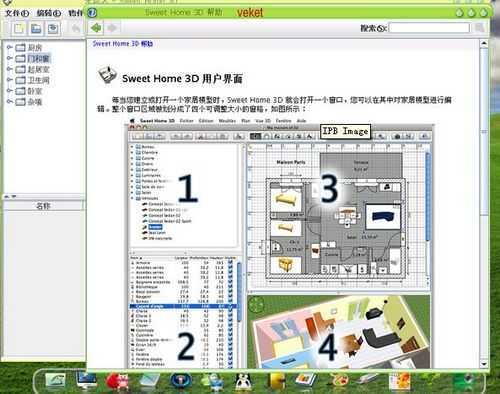Select the highlighted 门和窗 tree item
The width and height of the screenshot is (500, 394).
point(38,59)
